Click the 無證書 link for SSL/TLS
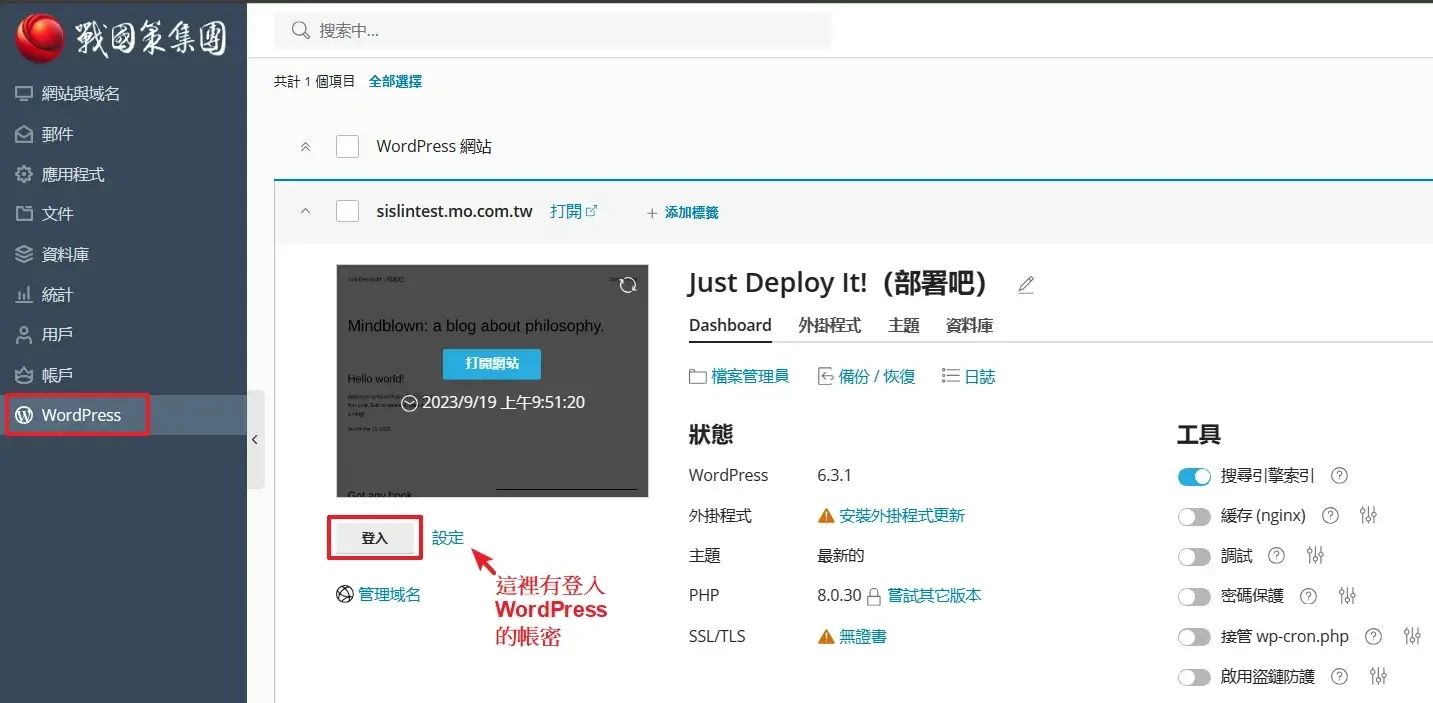The width and height of the screenshot is (1433, 703). coord(863,636)
